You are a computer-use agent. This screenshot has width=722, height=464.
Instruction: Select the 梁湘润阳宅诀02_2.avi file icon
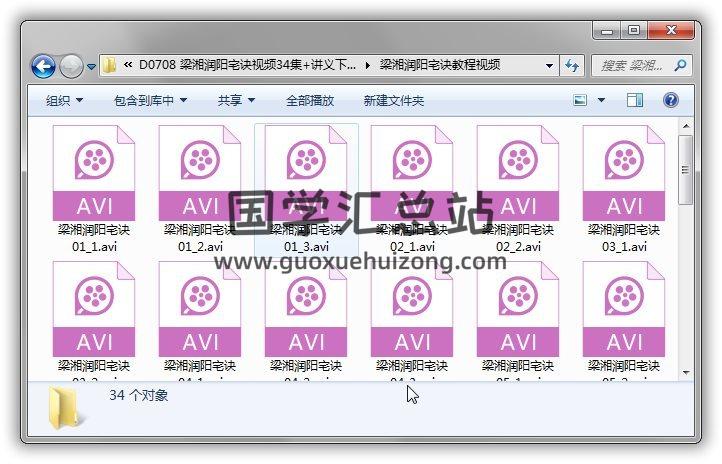(x=518, y=173)
